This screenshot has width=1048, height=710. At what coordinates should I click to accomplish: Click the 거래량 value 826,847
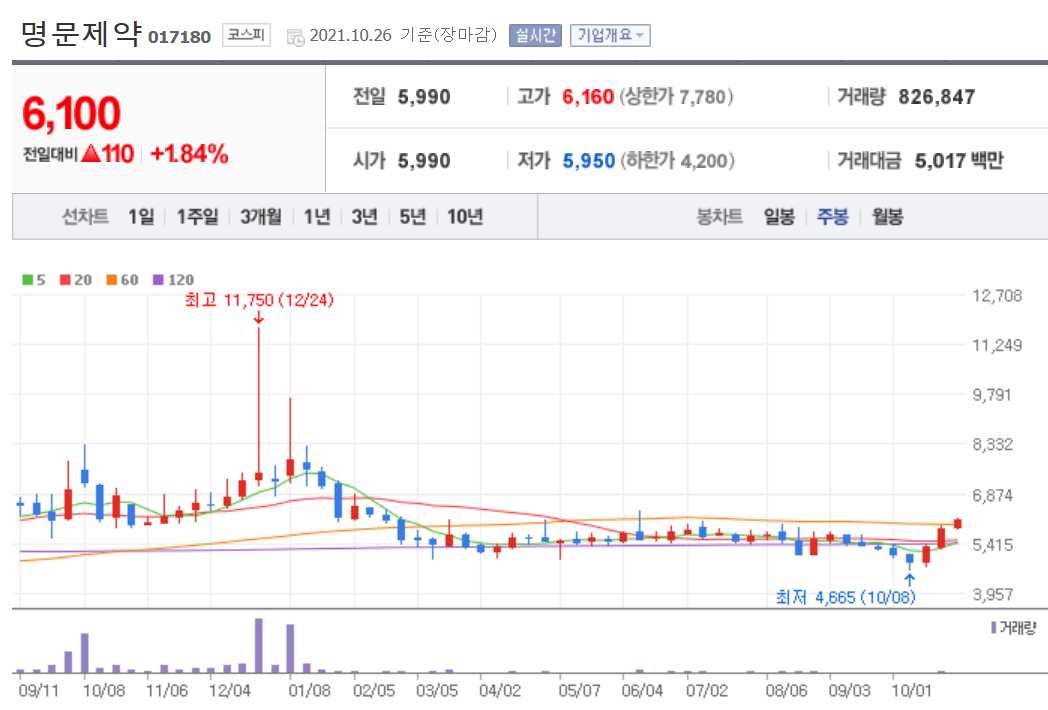(x=936, y=97)
